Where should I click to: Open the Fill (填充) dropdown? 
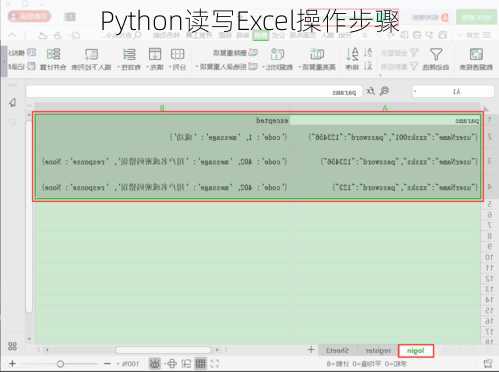tap(155, 59)
